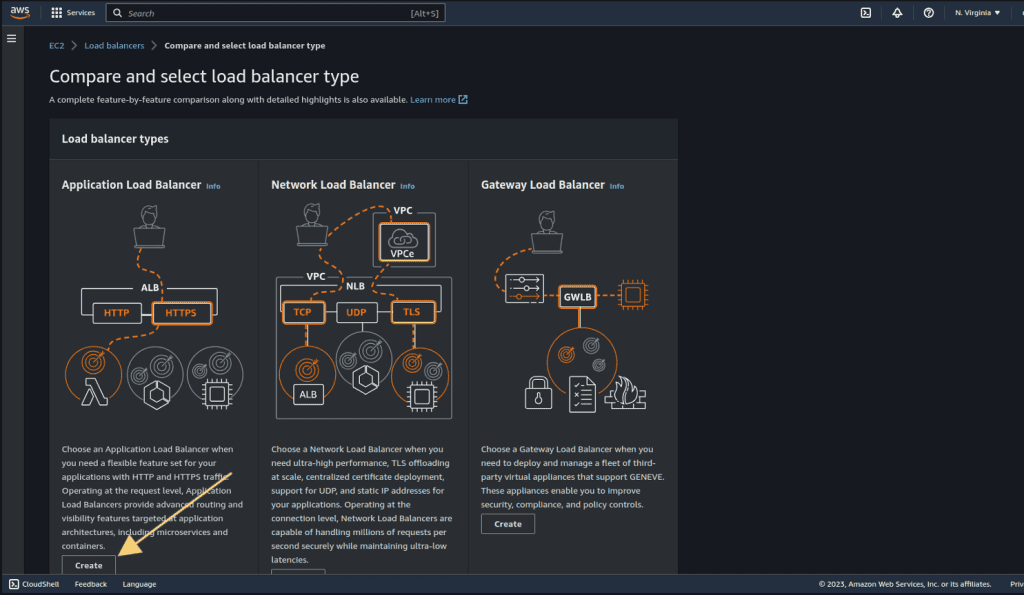1024x595 pixels.
Task: Go to Load balancers breadcrumb link
Action: (x=114, y=46)
